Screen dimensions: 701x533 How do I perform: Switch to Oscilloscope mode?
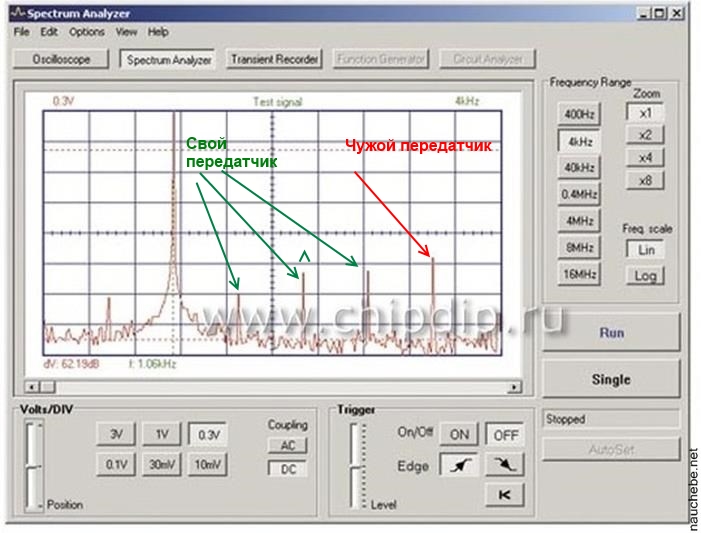(x=61, y=59)
